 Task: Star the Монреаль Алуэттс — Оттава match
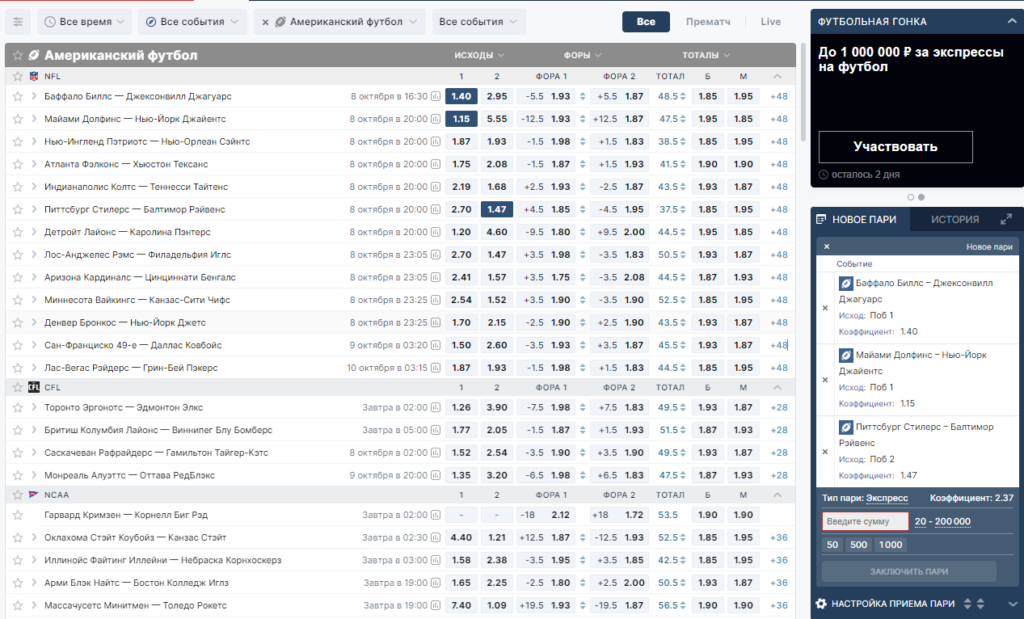[18, 475]
